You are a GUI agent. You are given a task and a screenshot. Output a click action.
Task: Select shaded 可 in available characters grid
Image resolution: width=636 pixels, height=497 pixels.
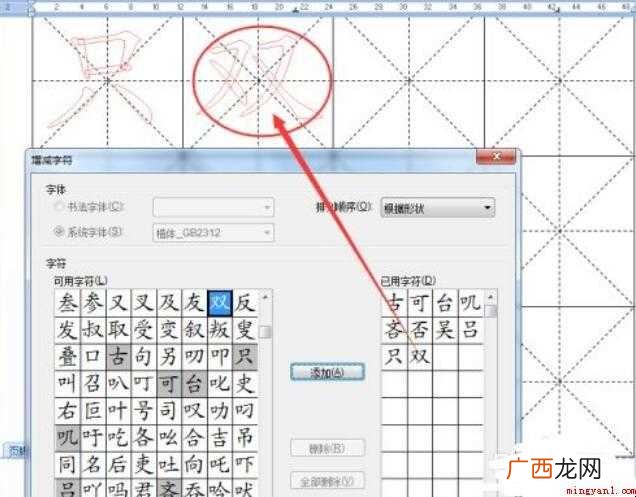(x=169, y=384)
